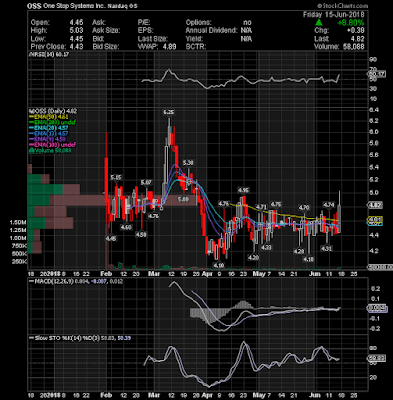Click the RSI(14) indicator label

point(49,54)
